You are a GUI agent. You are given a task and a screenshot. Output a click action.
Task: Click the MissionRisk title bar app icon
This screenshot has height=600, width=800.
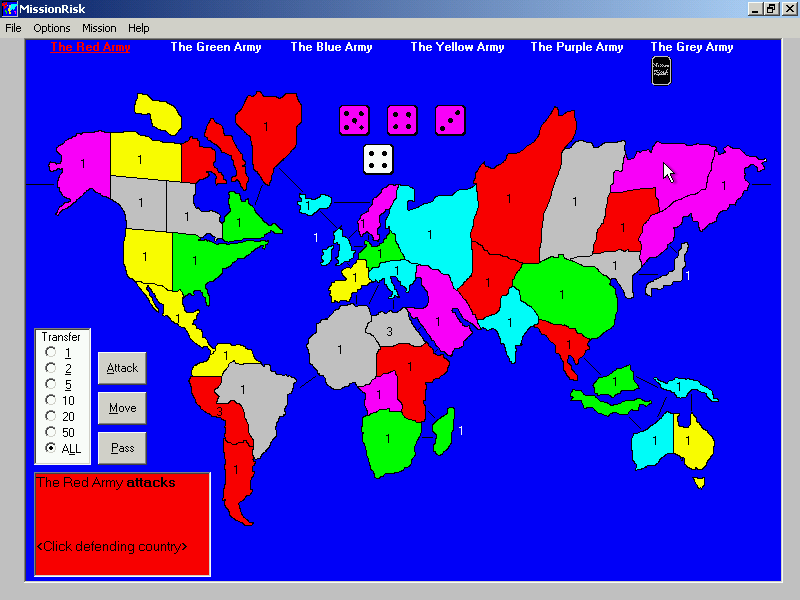(10, 9)
